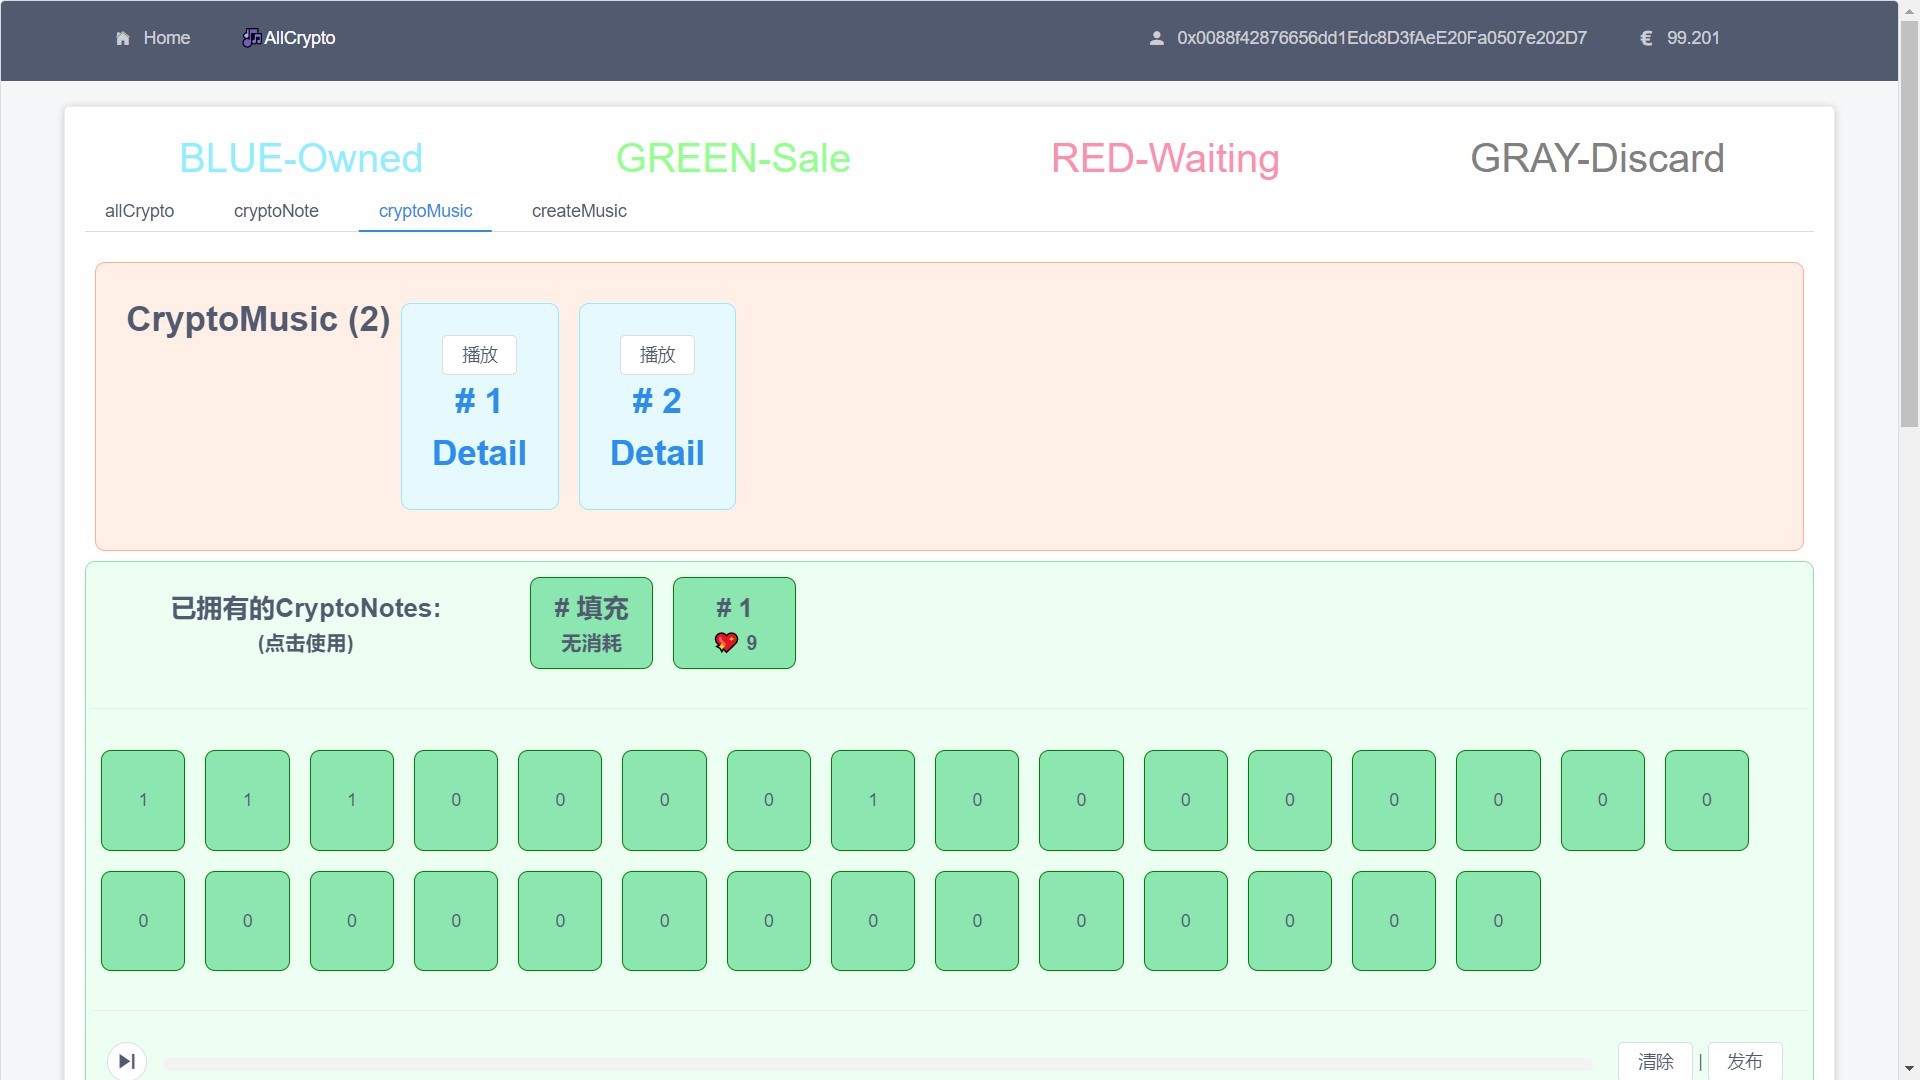
Task: Click the GRAY-Discard legend heading
Action: [1597, 158]
